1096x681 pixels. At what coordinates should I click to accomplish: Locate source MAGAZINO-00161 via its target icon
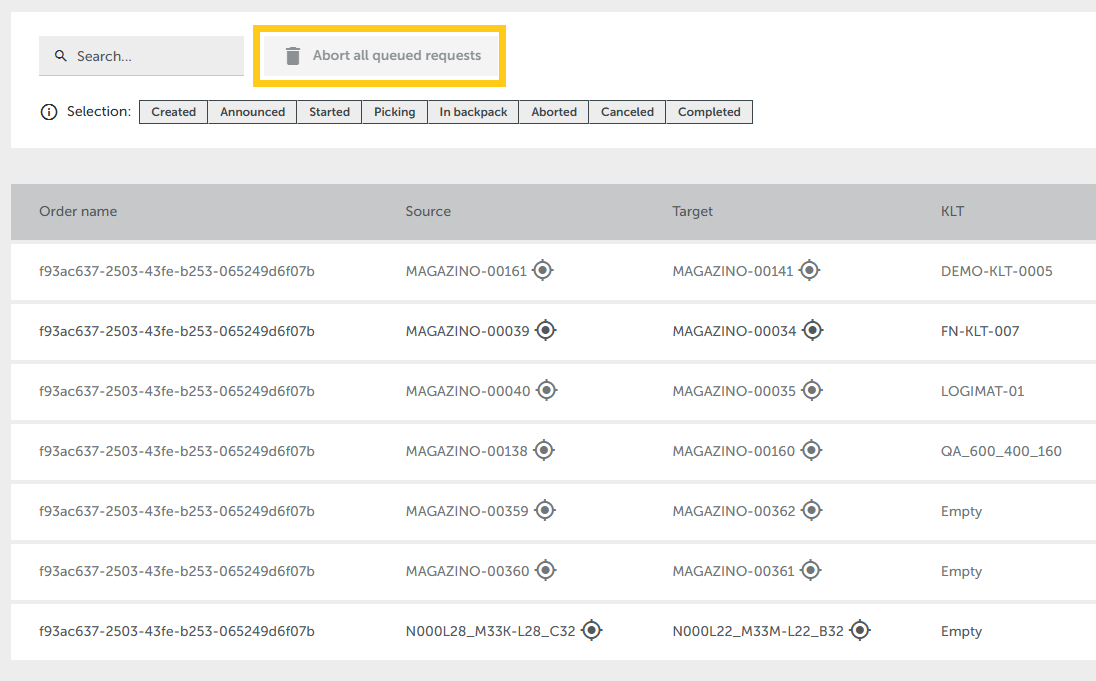tap(542, 270)
